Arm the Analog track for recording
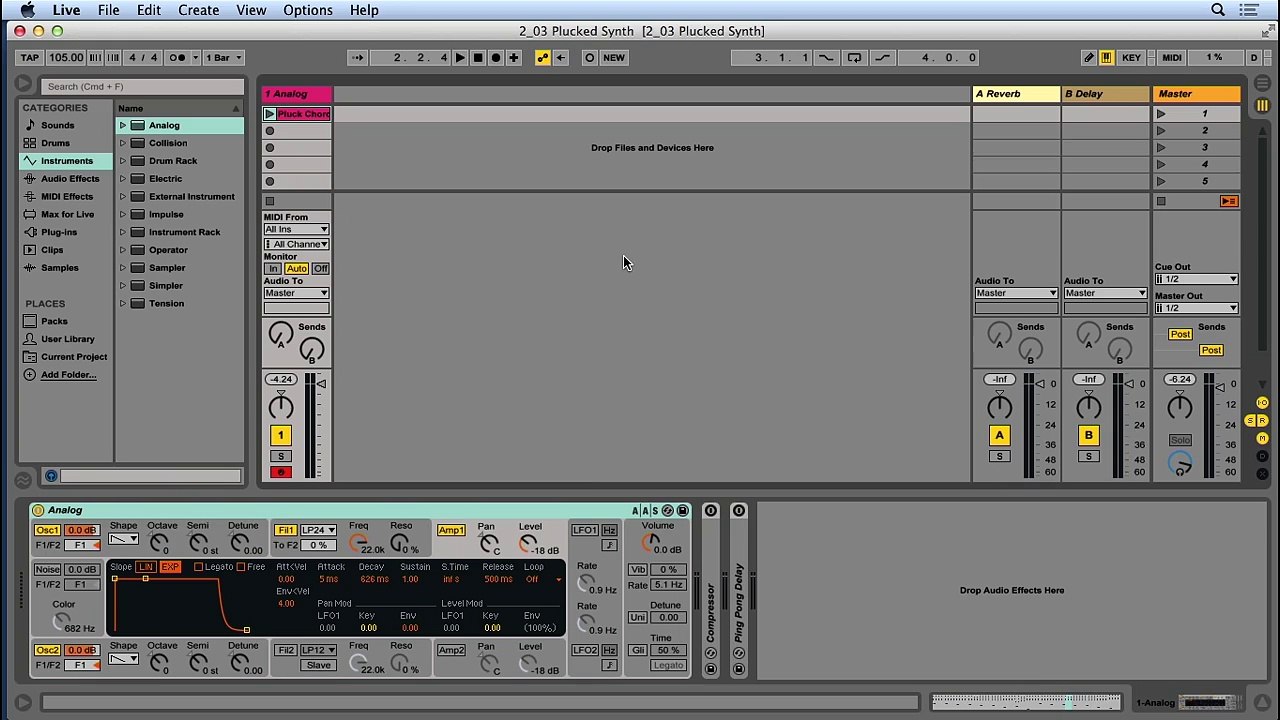This screenshot has height=720, width=1280. point(281,472)
